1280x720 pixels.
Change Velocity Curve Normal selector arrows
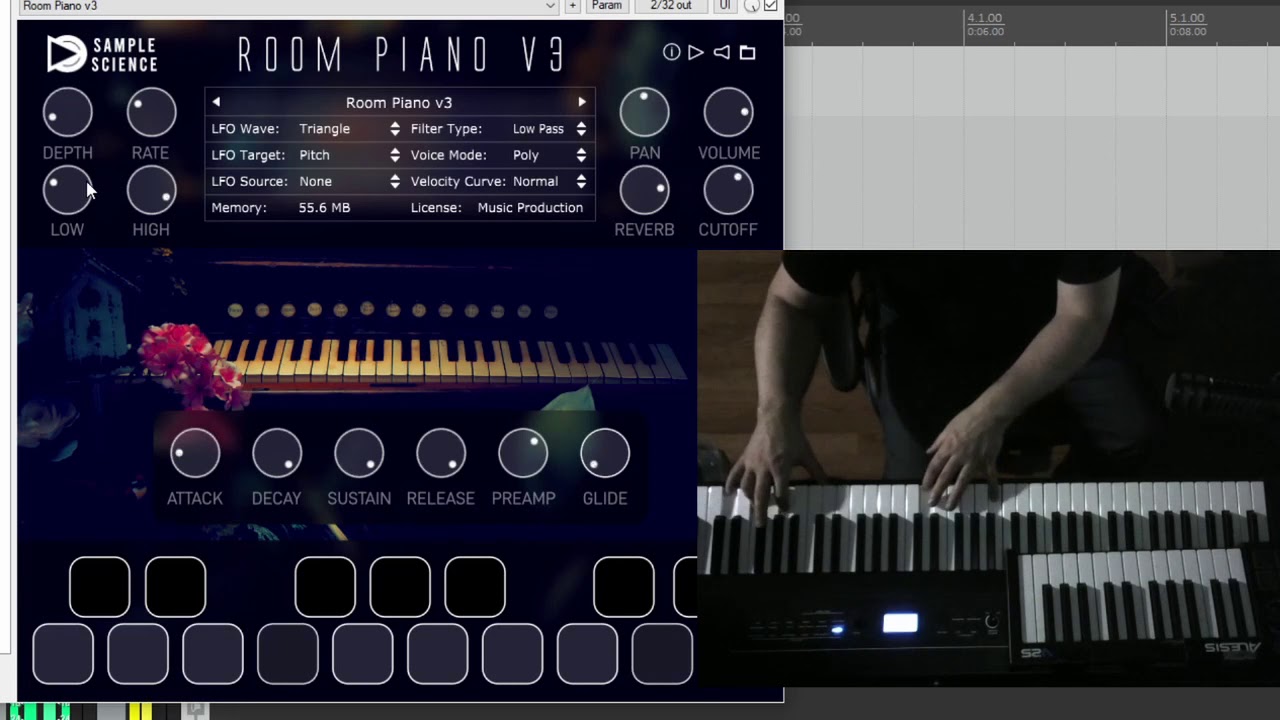[x=581, y=181]
